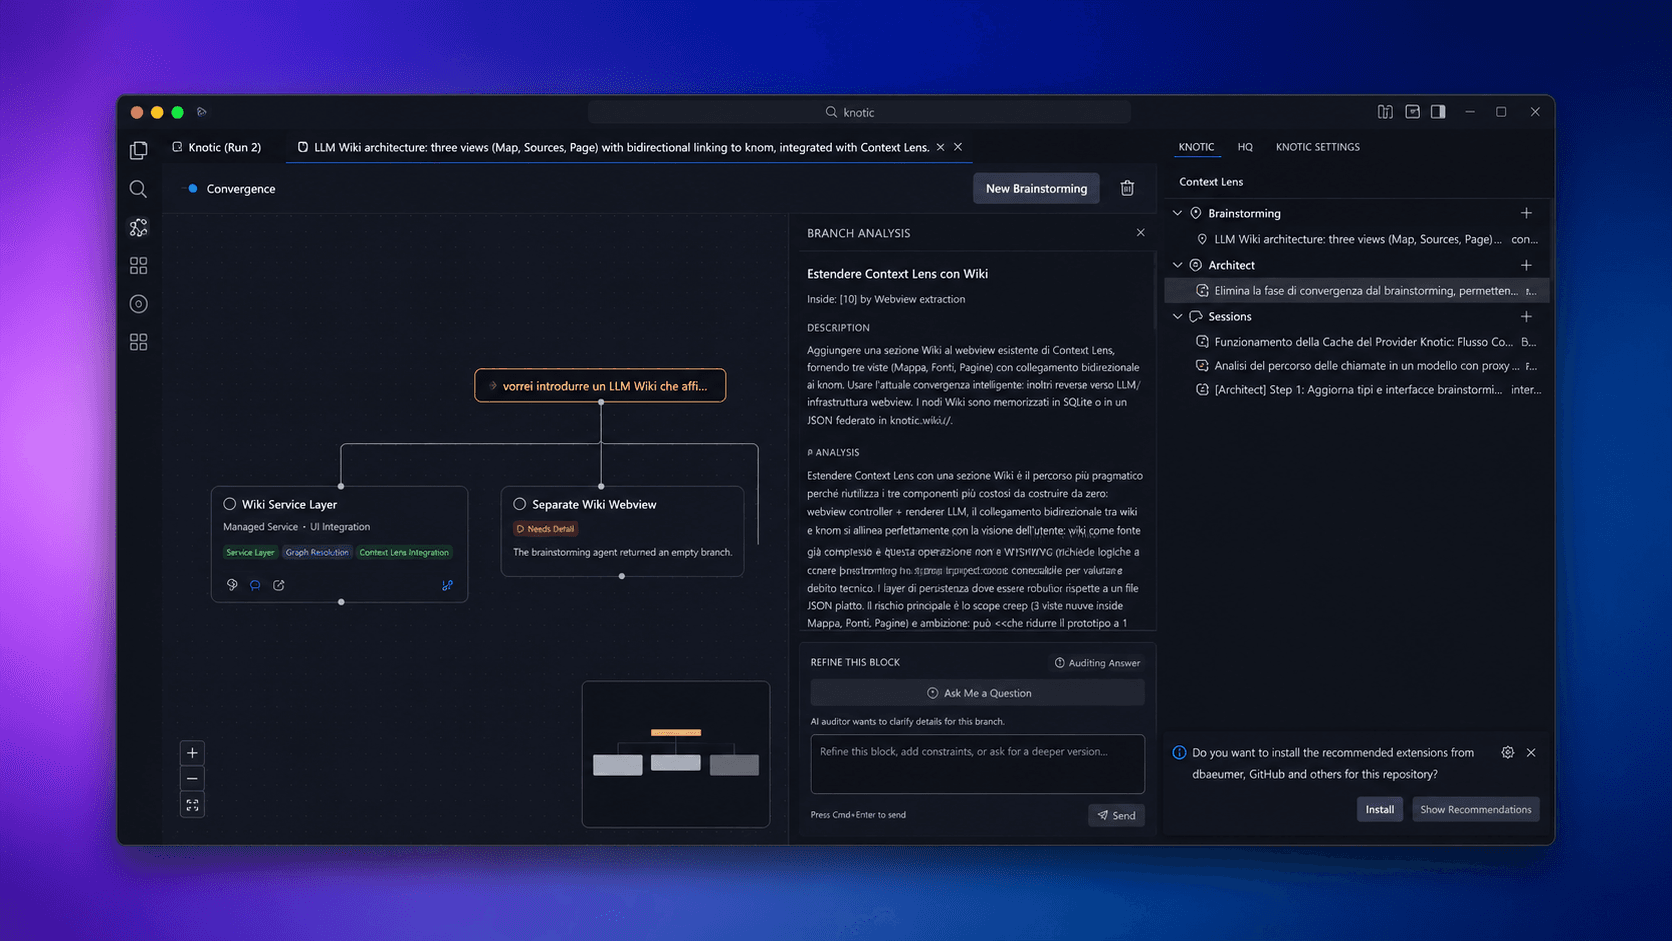Open 'Analisi del percorso delle chiamate' session

pos(1357,366)
